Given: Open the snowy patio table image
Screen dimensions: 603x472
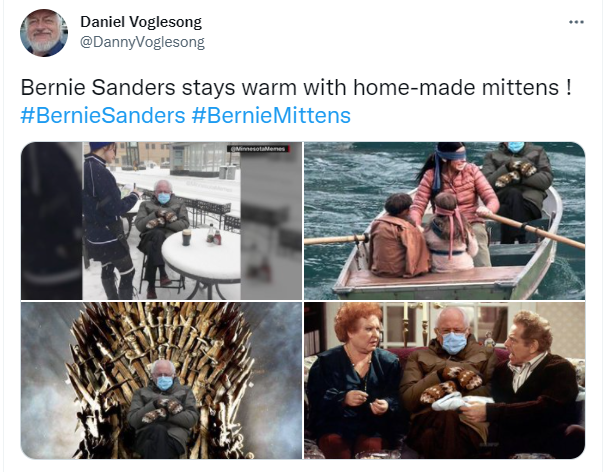Looking at the screenshot, I should (162, 221).
